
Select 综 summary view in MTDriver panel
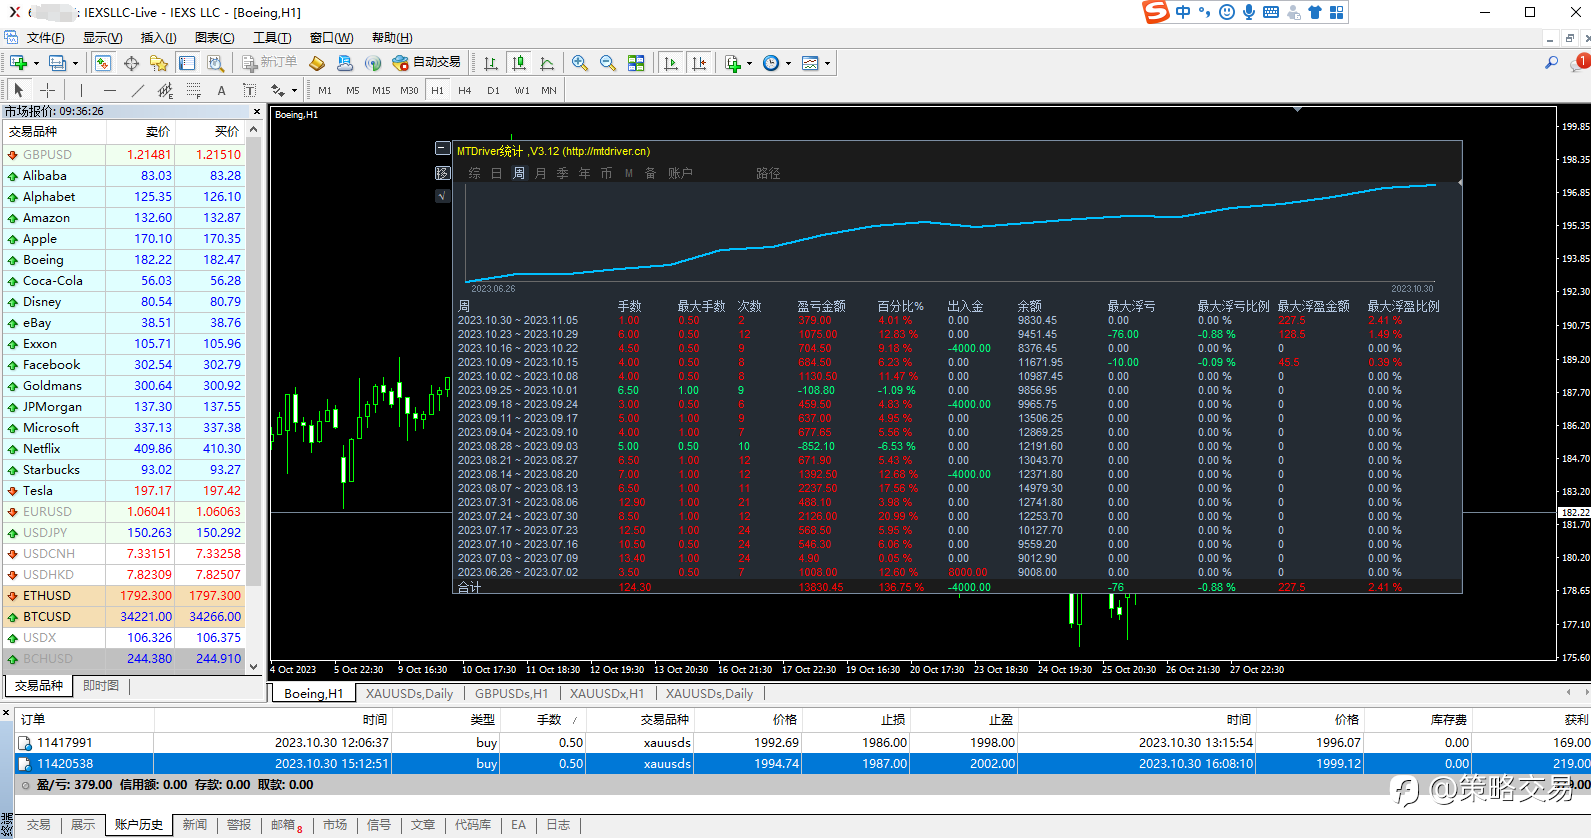(475, 173)
